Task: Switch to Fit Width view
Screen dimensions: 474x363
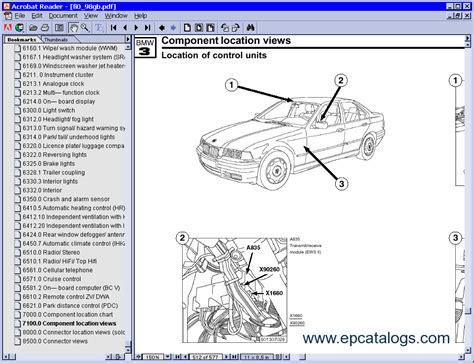Action: pos(210,28)
